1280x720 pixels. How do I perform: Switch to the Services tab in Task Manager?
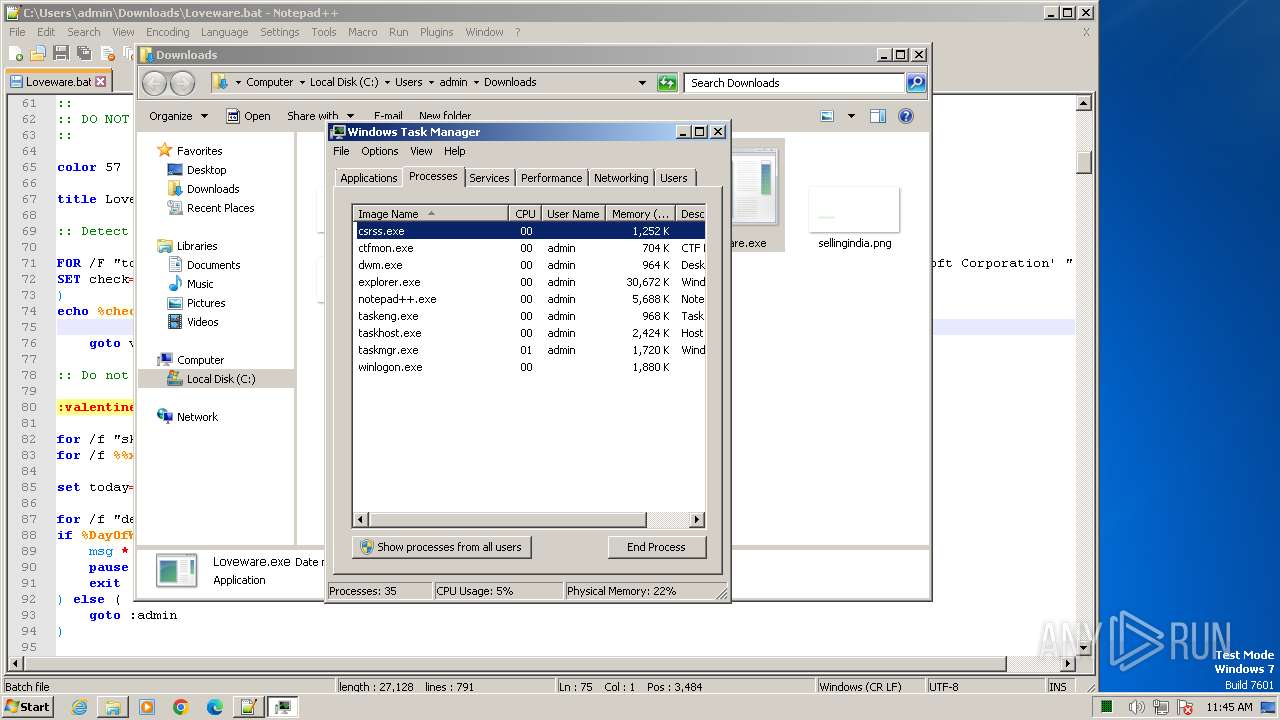click(489, 178)
